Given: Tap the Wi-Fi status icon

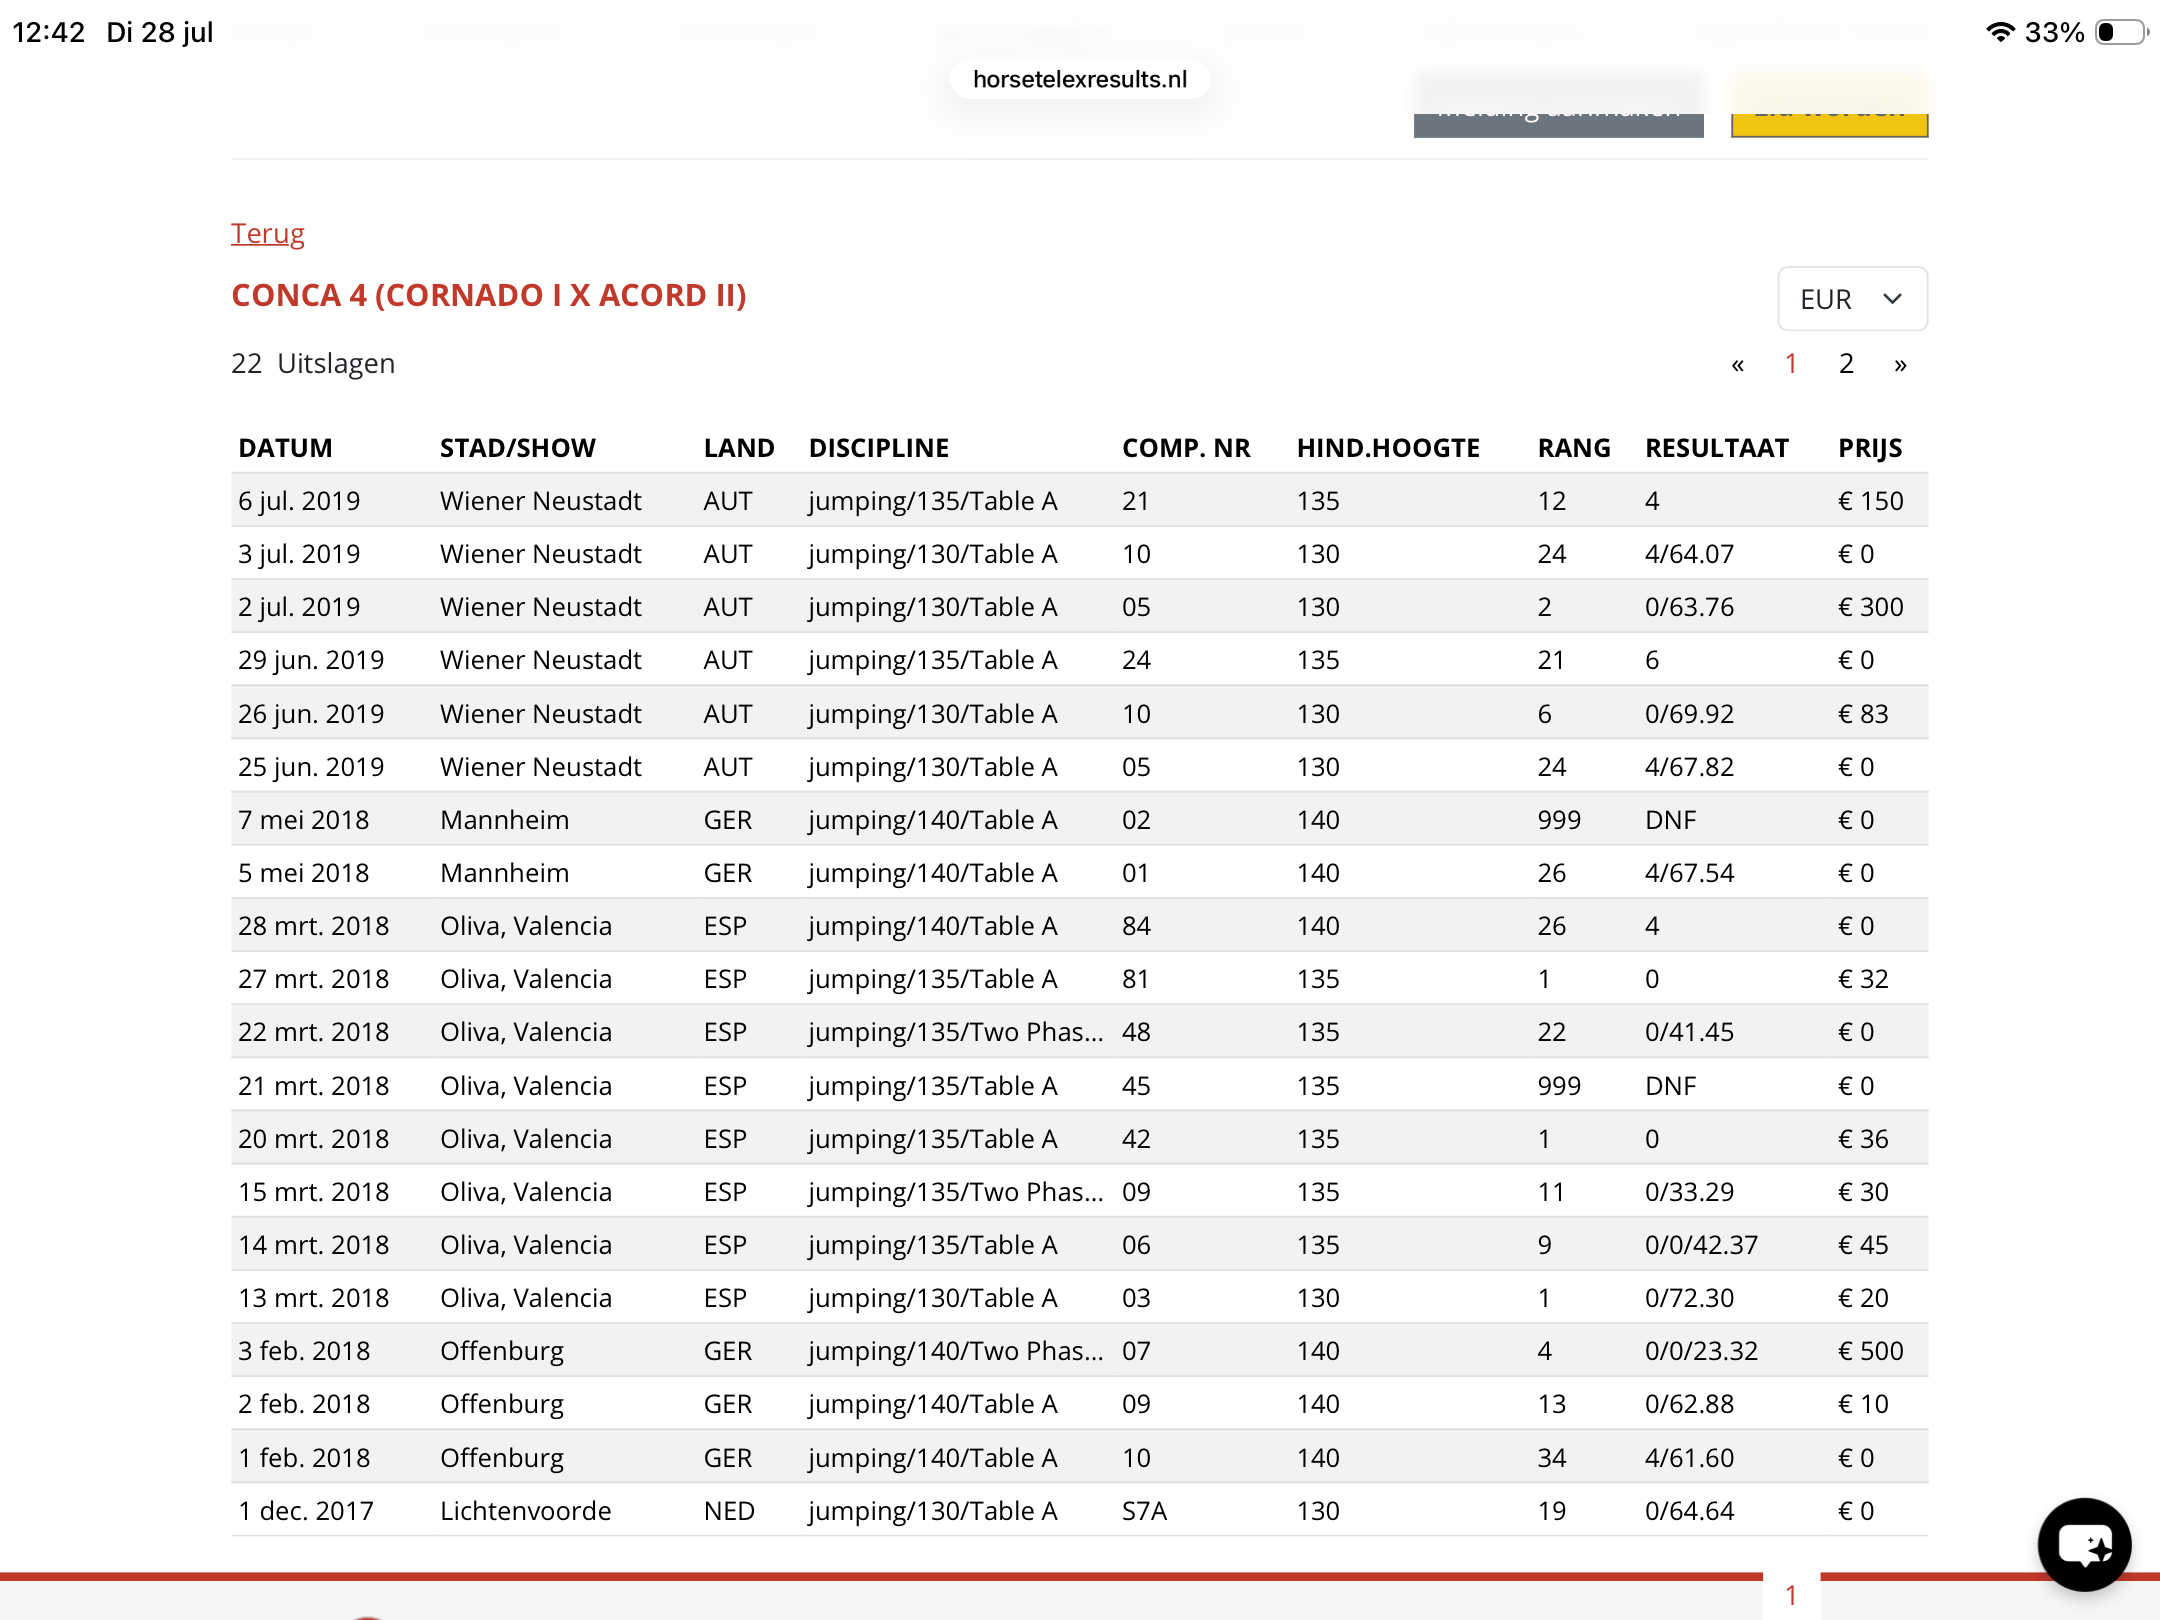Looking at the screenshot, I should click(x=2000, y=32).
